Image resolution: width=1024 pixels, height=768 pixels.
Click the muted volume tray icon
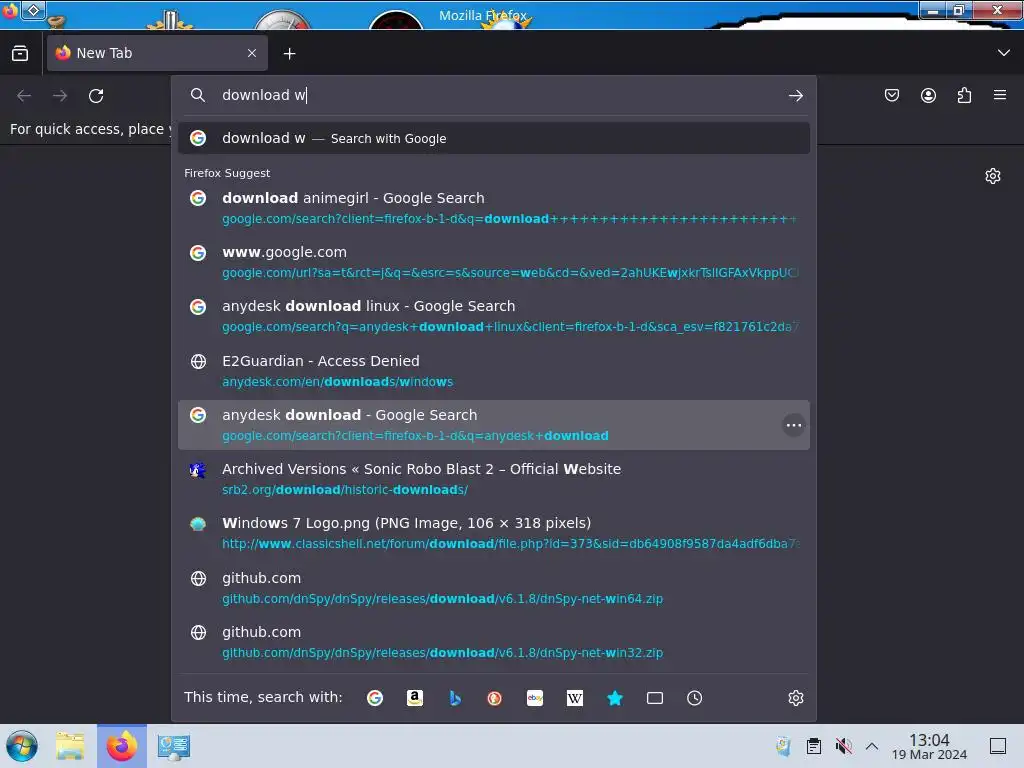click(x=844, y=746)
